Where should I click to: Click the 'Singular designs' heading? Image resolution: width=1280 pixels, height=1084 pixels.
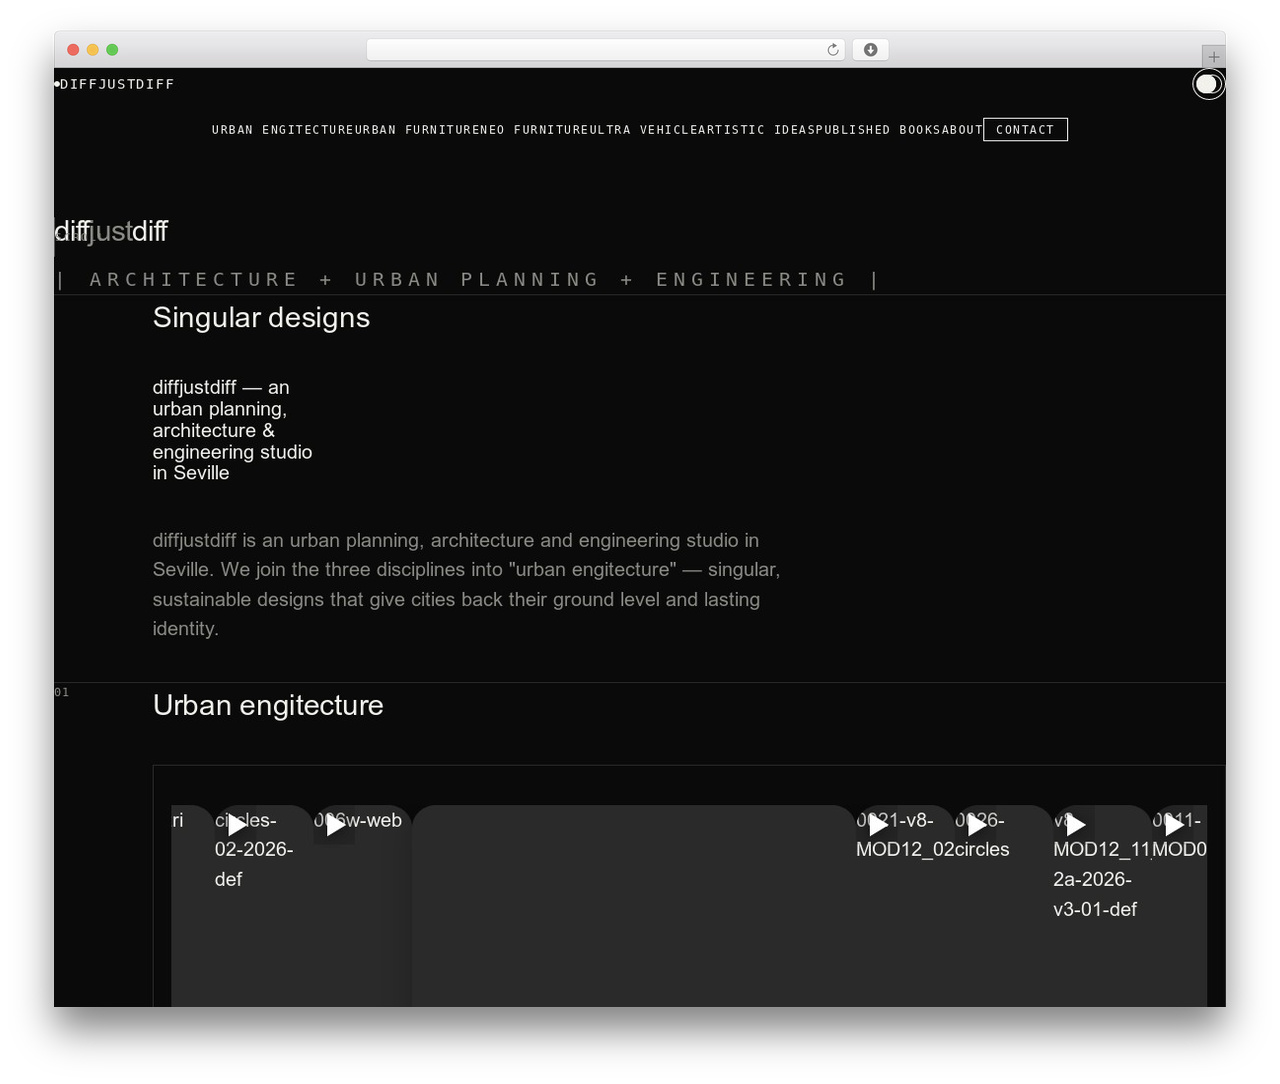click(x=261, y=317)
